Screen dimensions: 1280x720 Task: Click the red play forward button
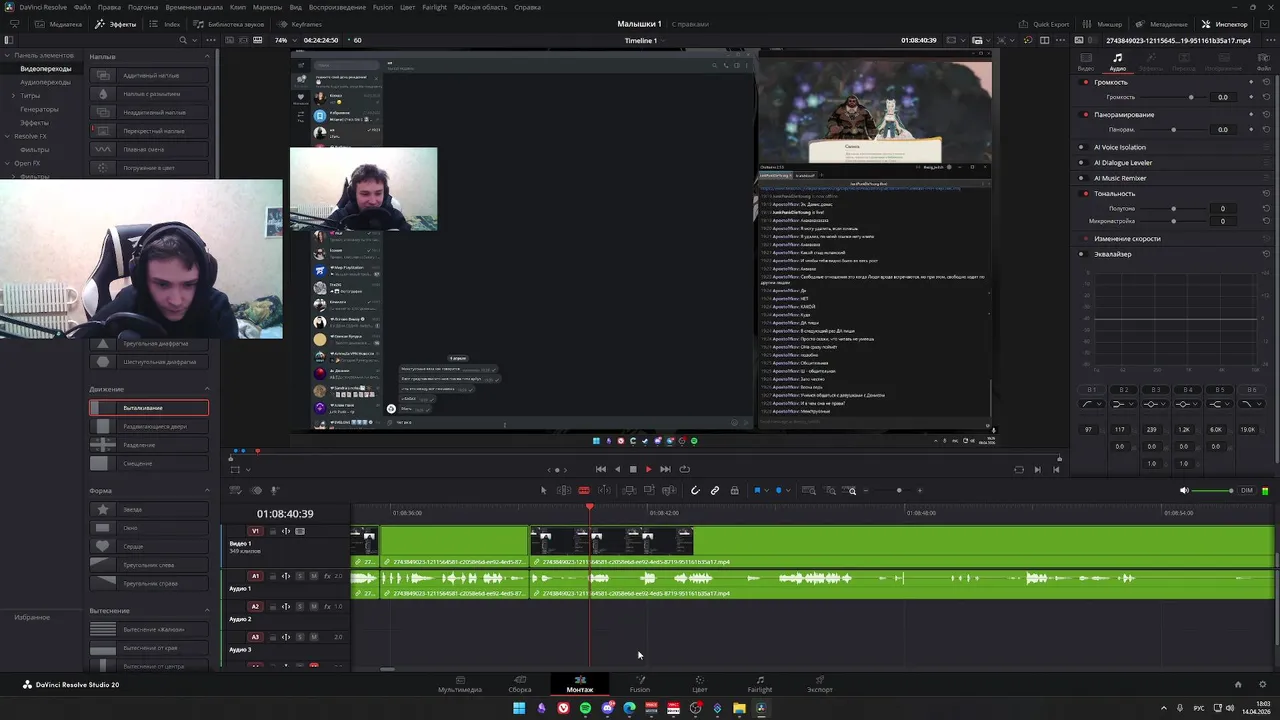648,469
